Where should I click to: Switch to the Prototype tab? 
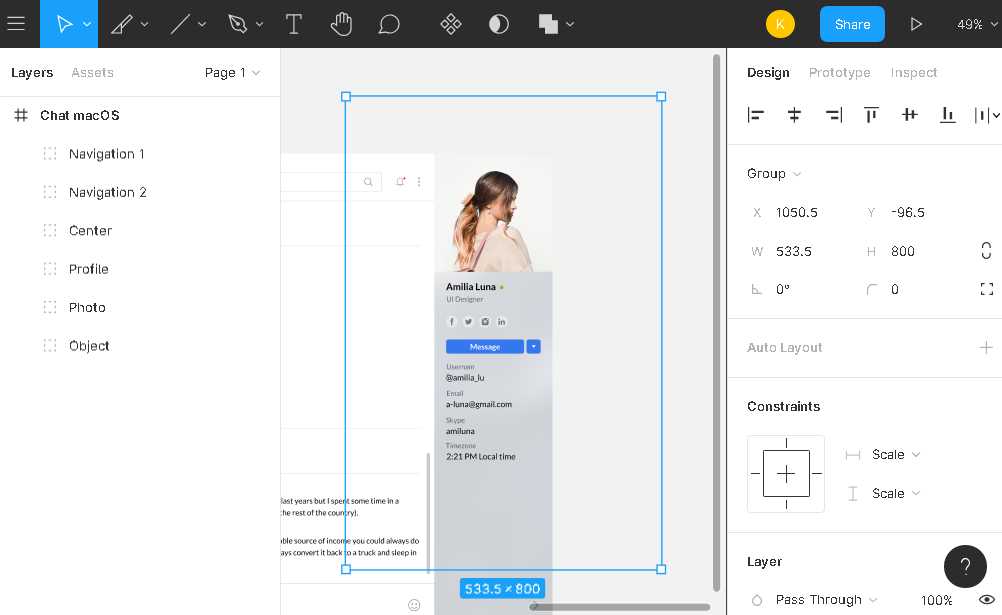click(839, 73)
